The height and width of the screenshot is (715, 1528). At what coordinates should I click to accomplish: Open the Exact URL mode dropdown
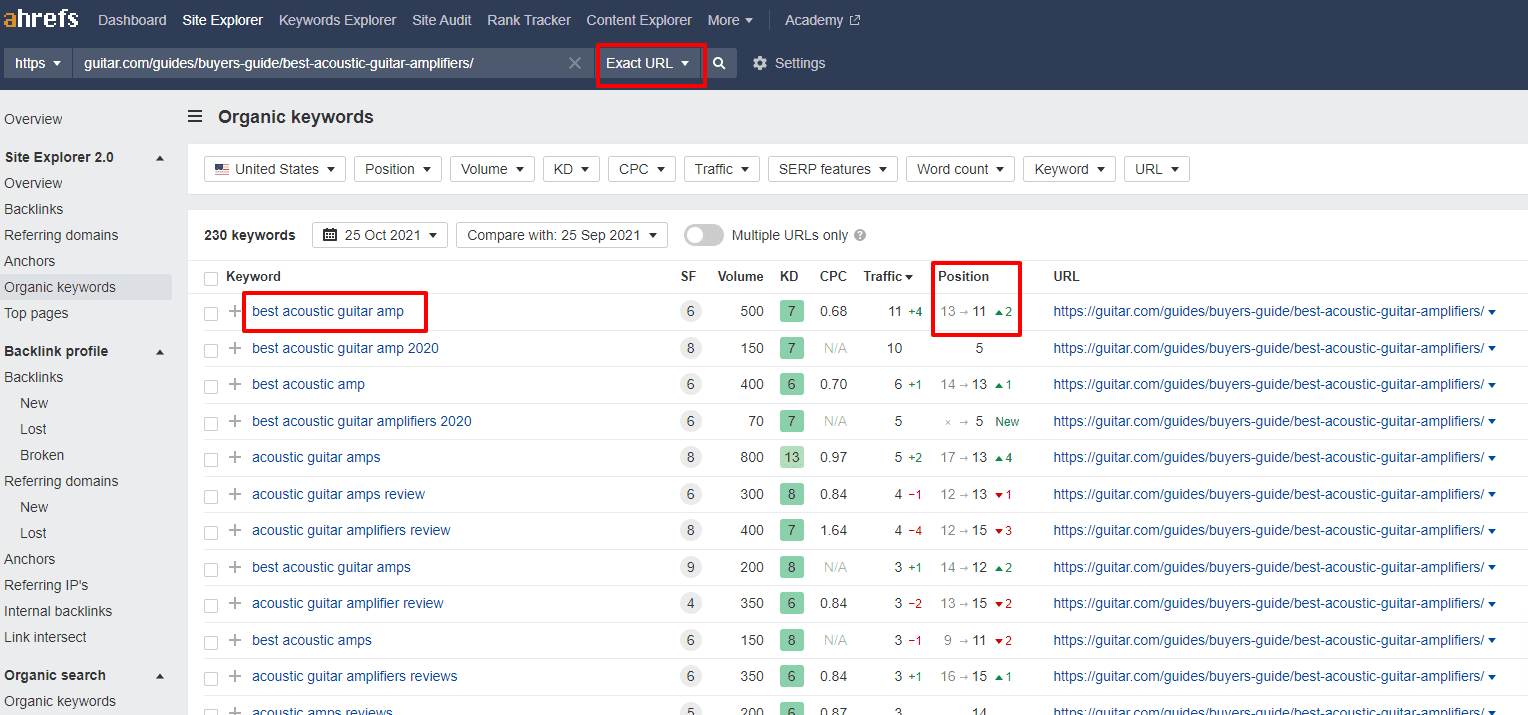click(x=648, y=63)
